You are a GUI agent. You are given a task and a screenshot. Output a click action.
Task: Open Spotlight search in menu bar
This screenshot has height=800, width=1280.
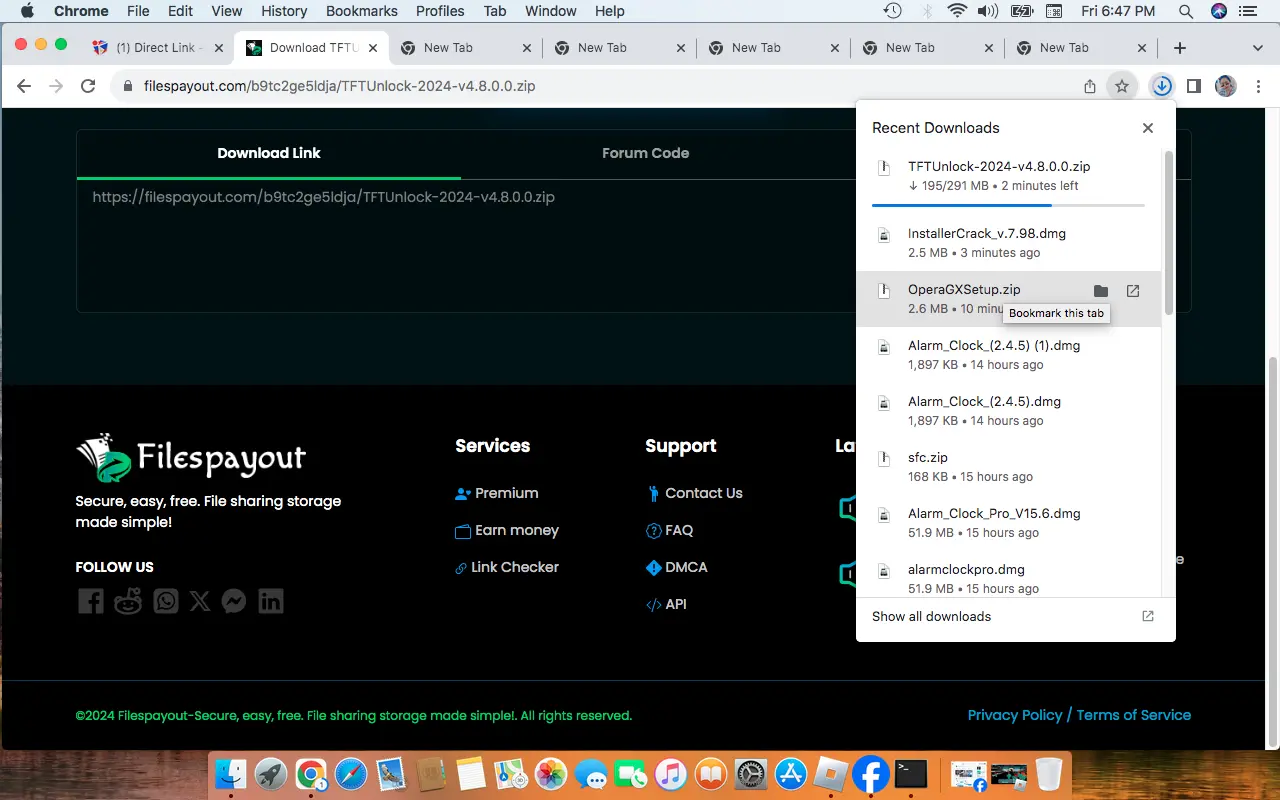[x=1186, y=11]
